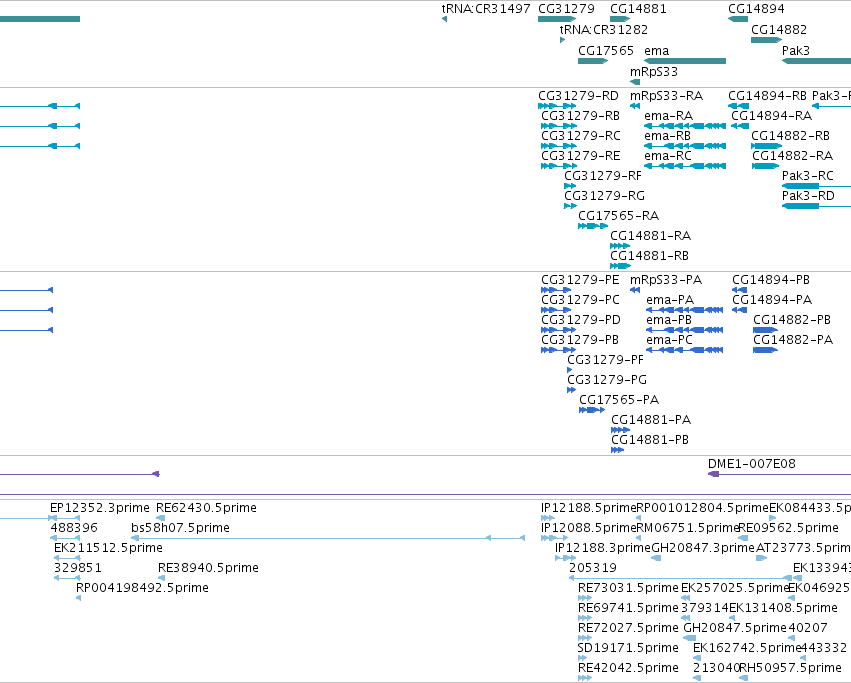The height and width of the screenshot is (683, 851).
Task: Select the tRNA:CR31282 gene label
Action: [604, 29]
